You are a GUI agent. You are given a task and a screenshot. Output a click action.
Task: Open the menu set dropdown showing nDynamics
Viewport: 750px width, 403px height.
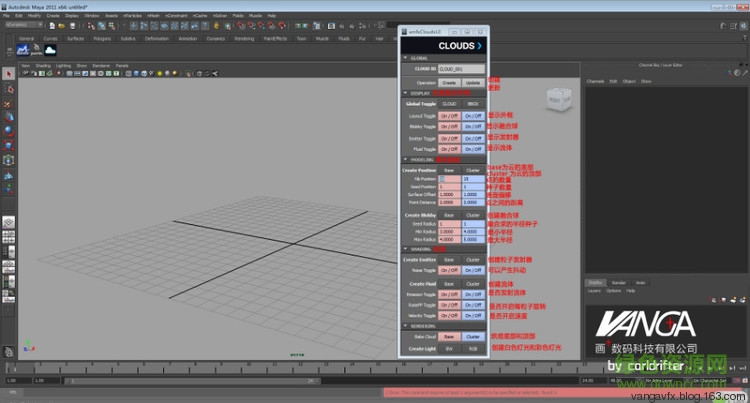[22, 25]
